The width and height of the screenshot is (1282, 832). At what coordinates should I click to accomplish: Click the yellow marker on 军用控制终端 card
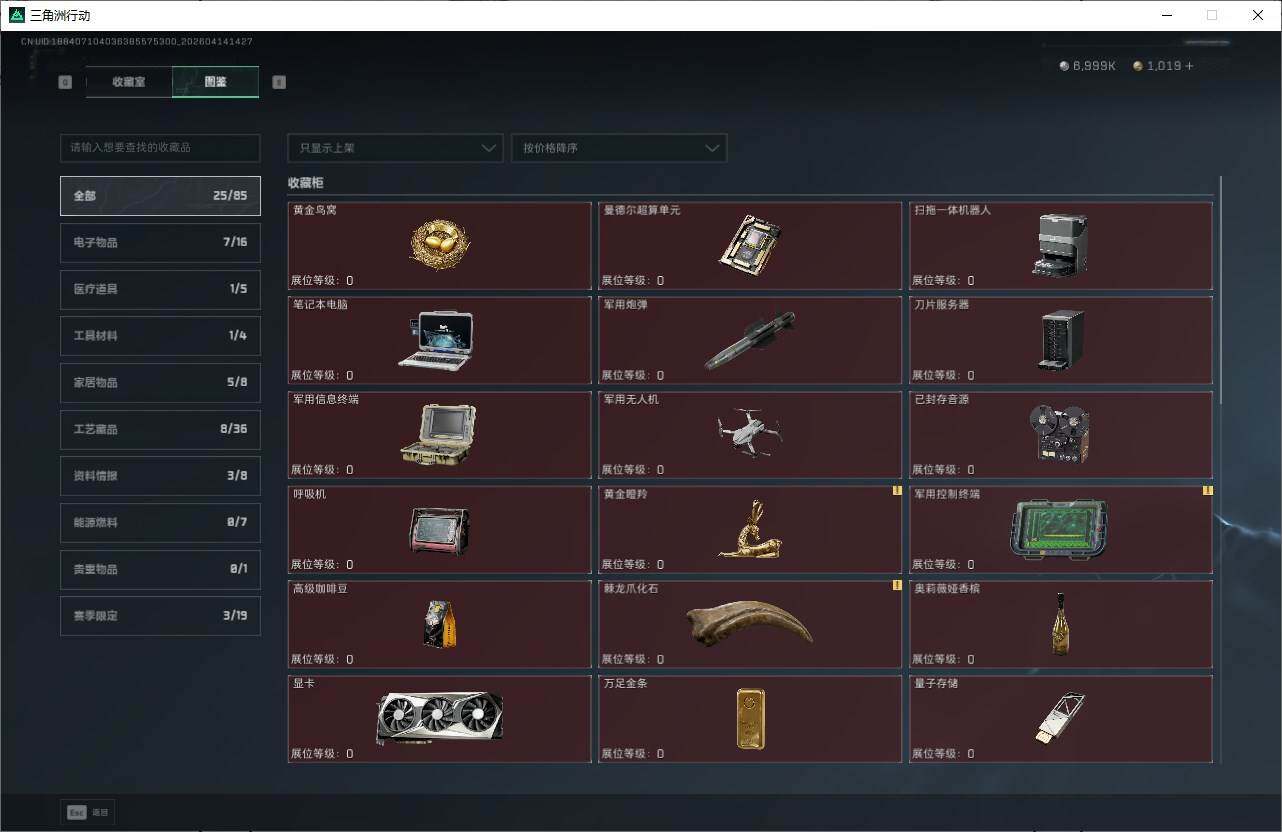pyautogui.click(x=1207, y=491)
